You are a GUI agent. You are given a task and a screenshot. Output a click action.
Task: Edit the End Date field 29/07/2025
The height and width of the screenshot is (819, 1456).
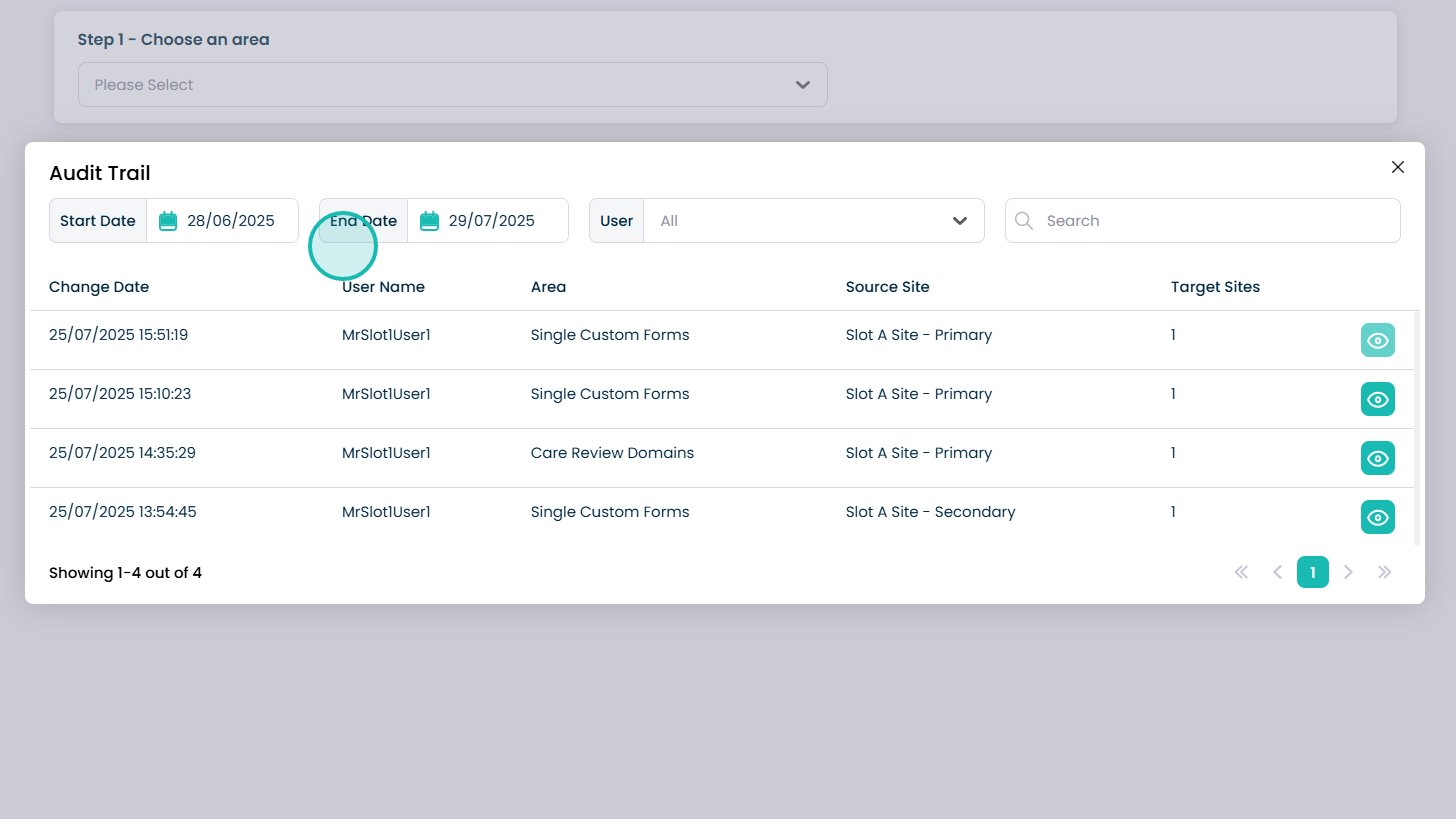(x=492, y=221)
